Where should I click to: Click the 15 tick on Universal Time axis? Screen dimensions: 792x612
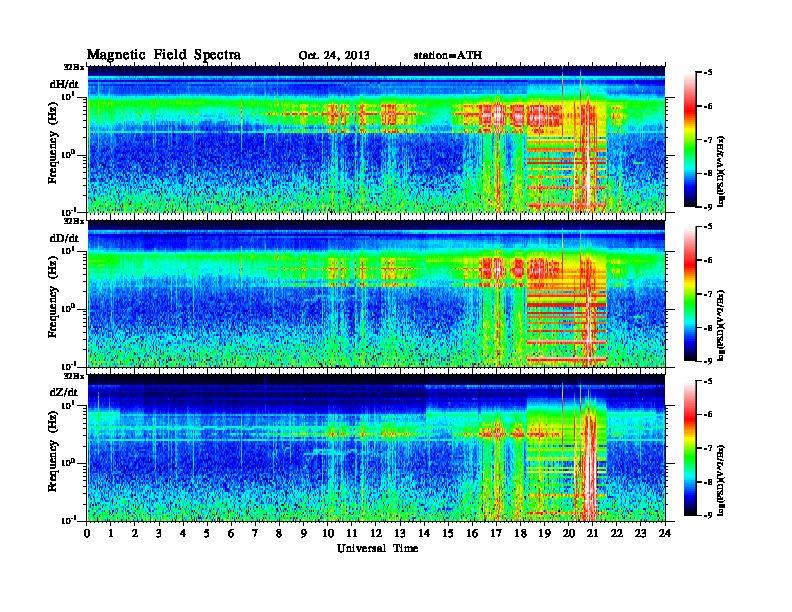point(448,533)
